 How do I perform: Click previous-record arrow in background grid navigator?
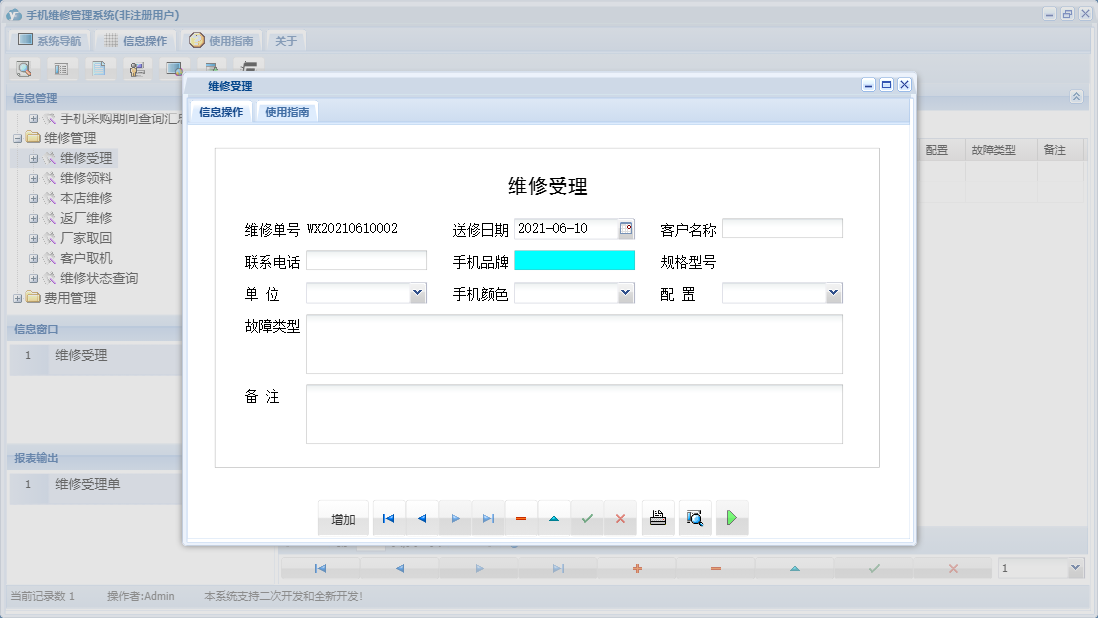pos(400,568)
